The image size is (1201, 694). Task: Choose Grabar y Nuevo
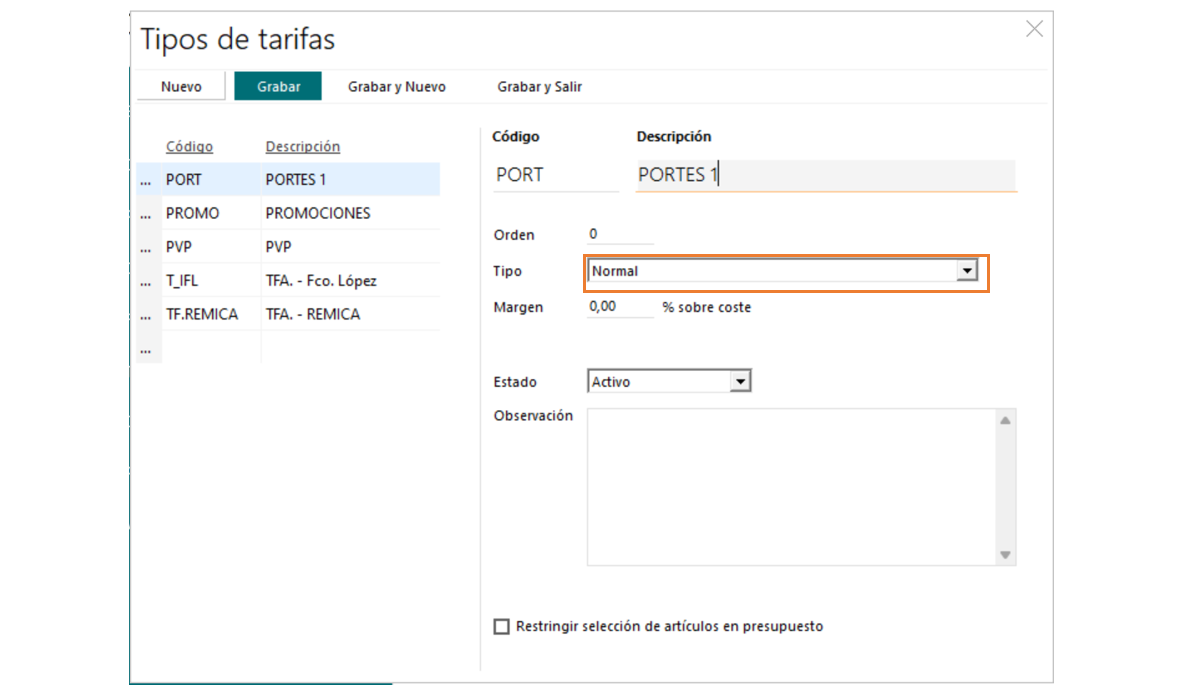click(x=396, y=87)
